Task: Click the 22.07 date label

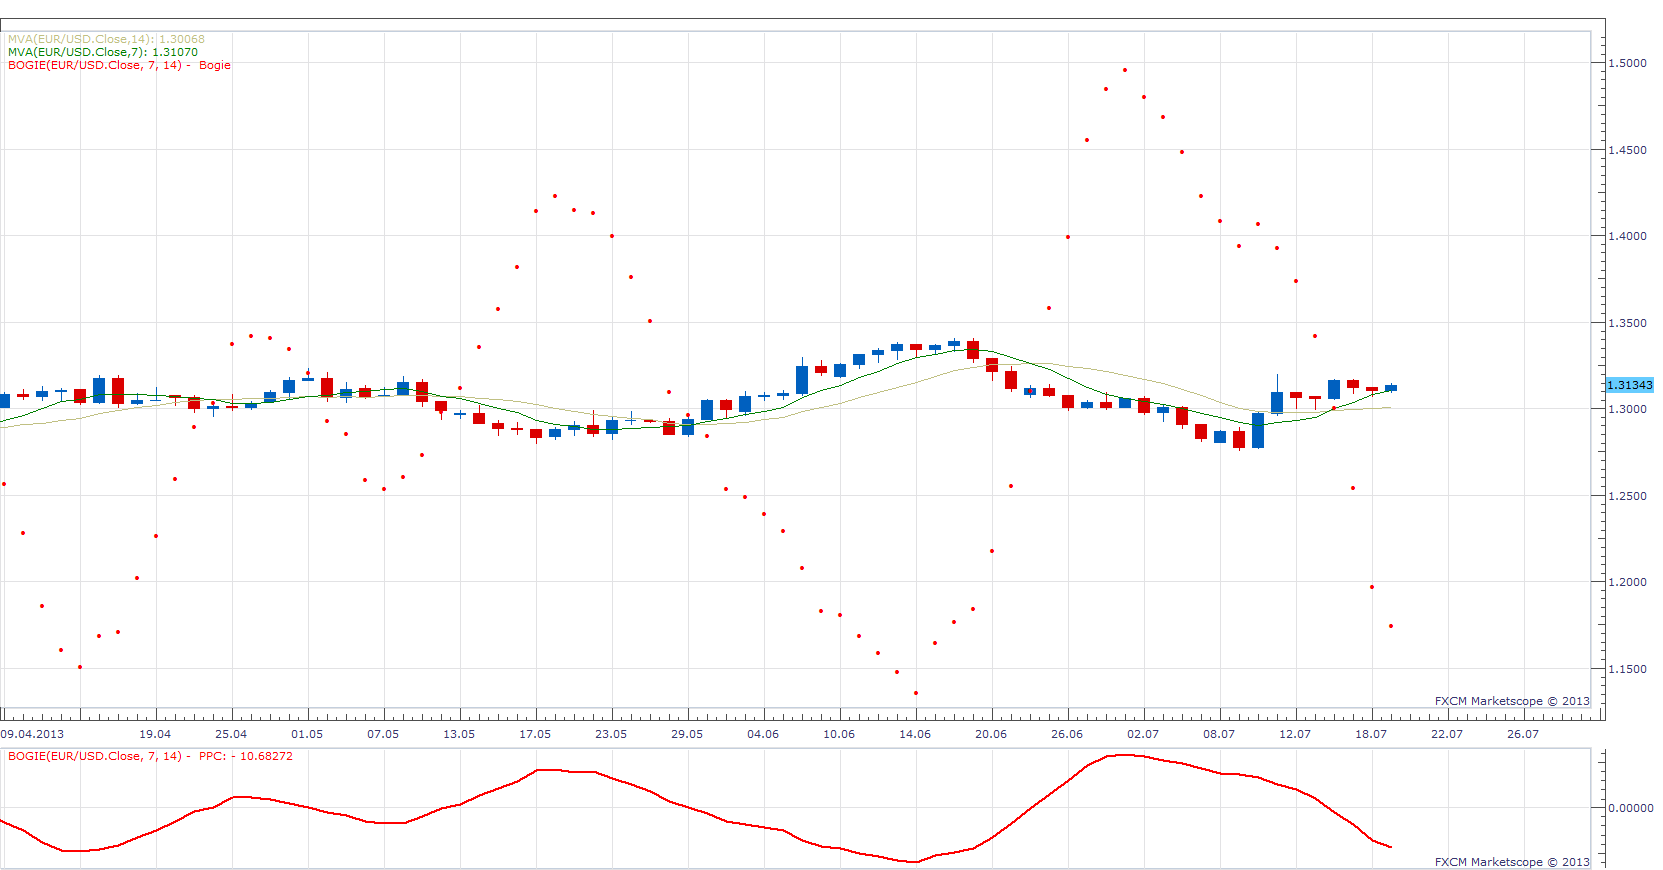Action: (1447, 734)
